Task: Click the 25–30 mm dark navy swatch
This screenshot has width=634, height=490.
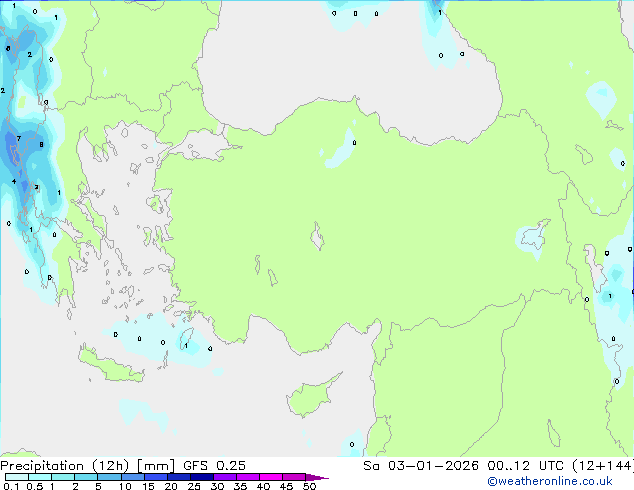Action: click(201, 477)
